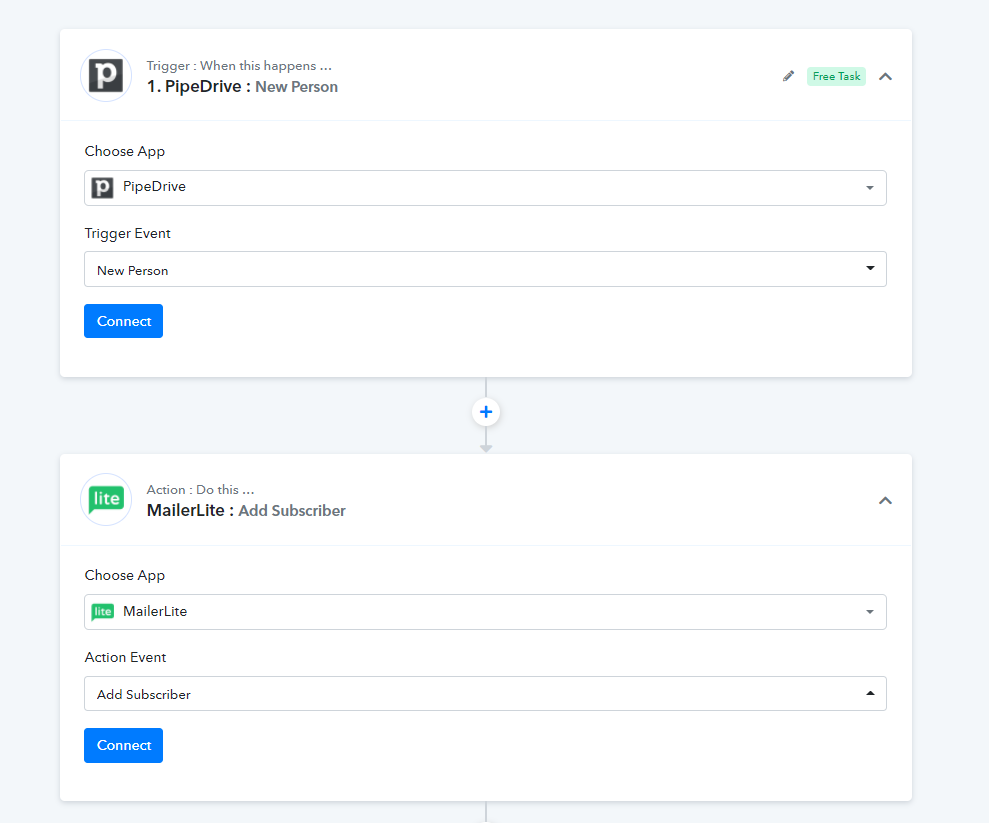Click Connect button under Action Event
The height and width of the screenshot is (823, 989).
pyautogui.click(x=124, y=745)
